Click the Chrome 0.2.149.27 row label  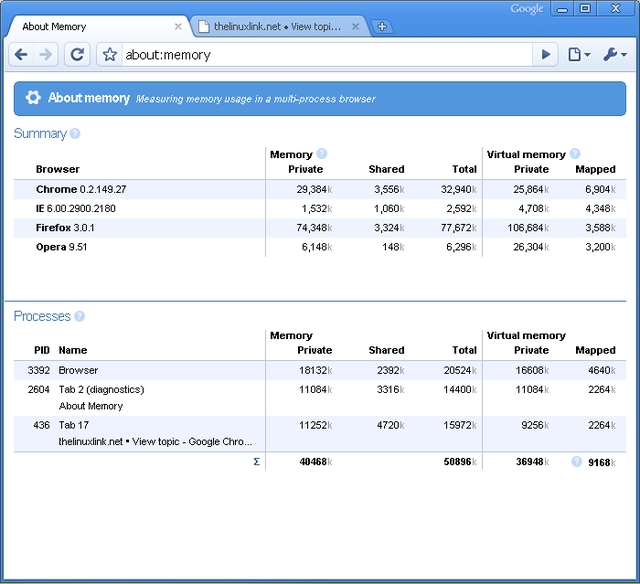81,189
